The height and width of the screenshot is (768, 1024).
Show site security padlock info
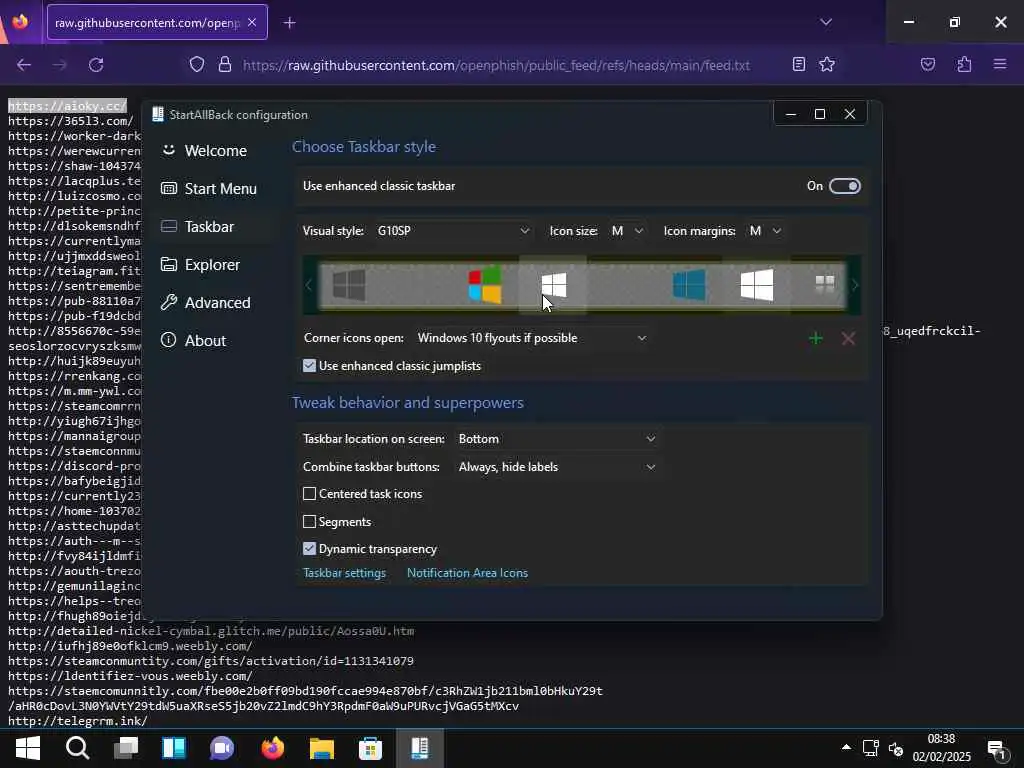coord(225,65)
